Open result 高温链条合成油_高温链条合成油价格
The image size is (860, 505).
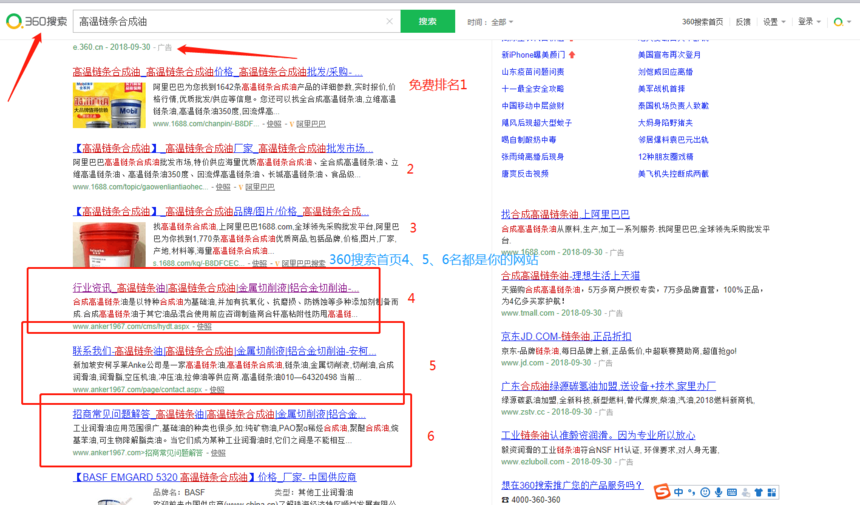pos(217,72)
